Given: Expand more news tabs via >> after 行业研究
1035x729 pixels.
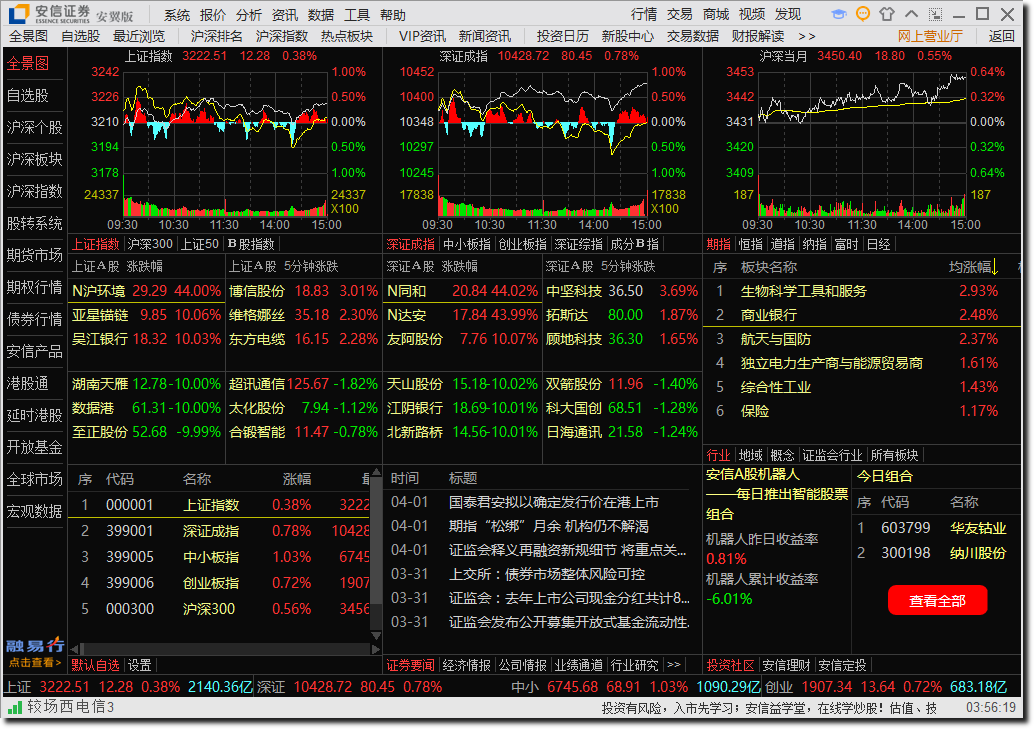Looking at the screenshot, I should (673, 665).
